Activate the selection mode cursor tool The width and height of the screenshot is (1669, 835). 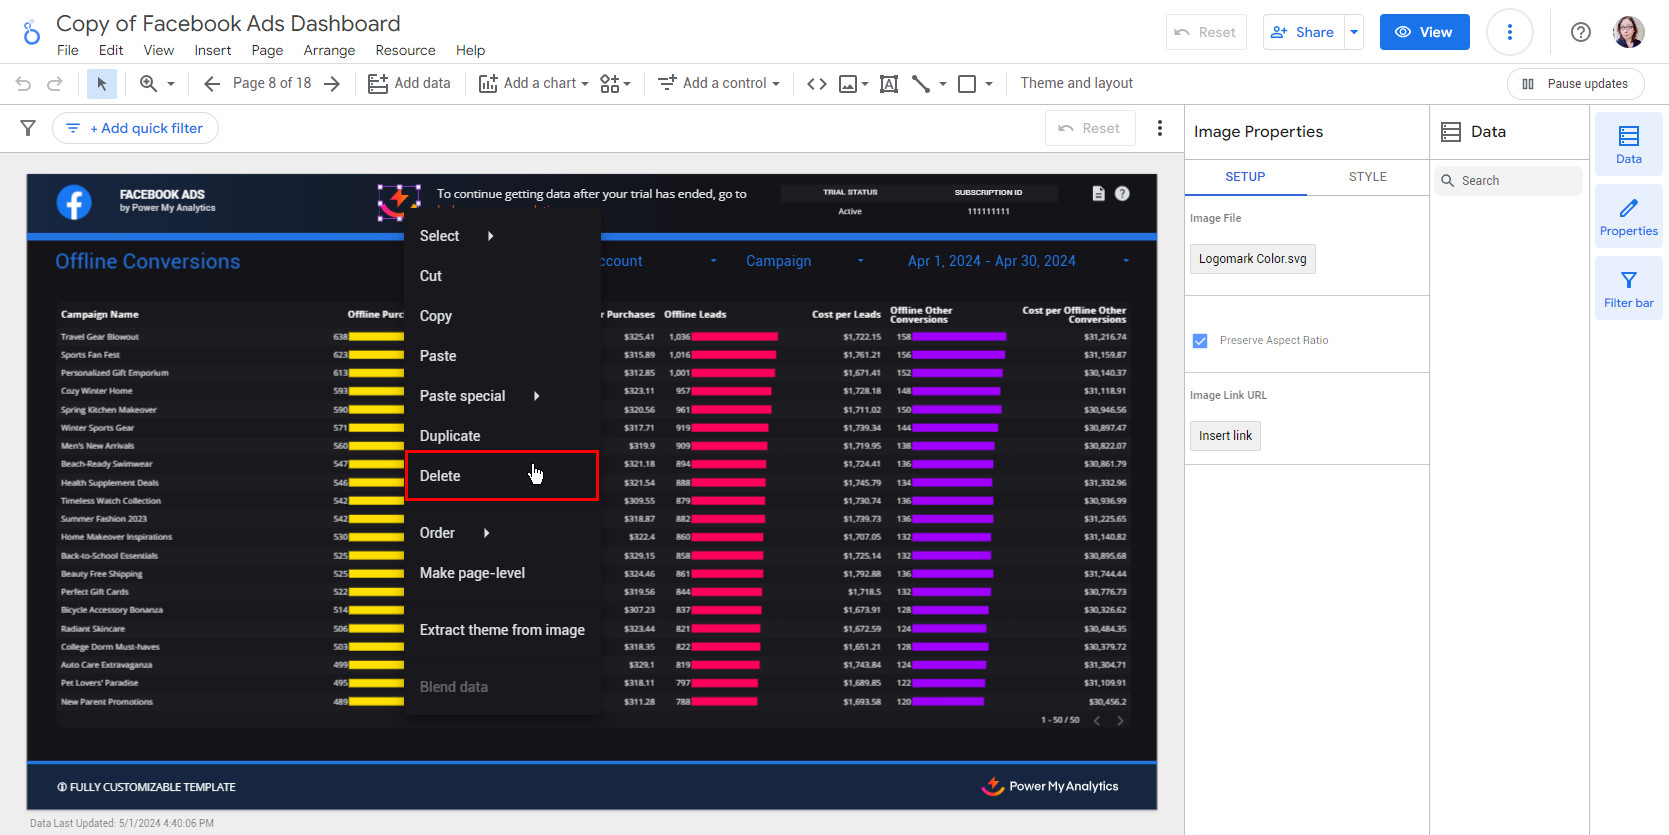point(101,84)
